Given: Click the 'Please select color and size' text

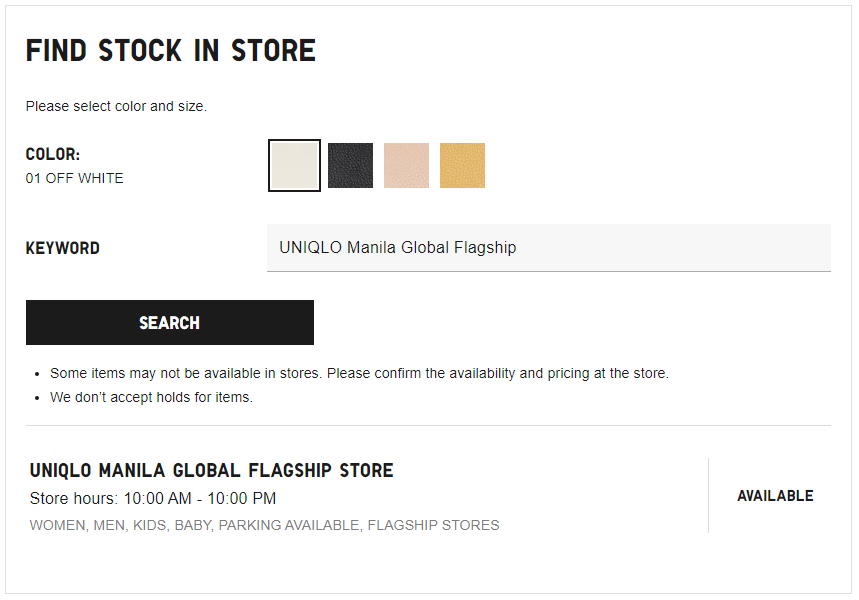Looking at the screenshot, I should (x=116, y=107).
